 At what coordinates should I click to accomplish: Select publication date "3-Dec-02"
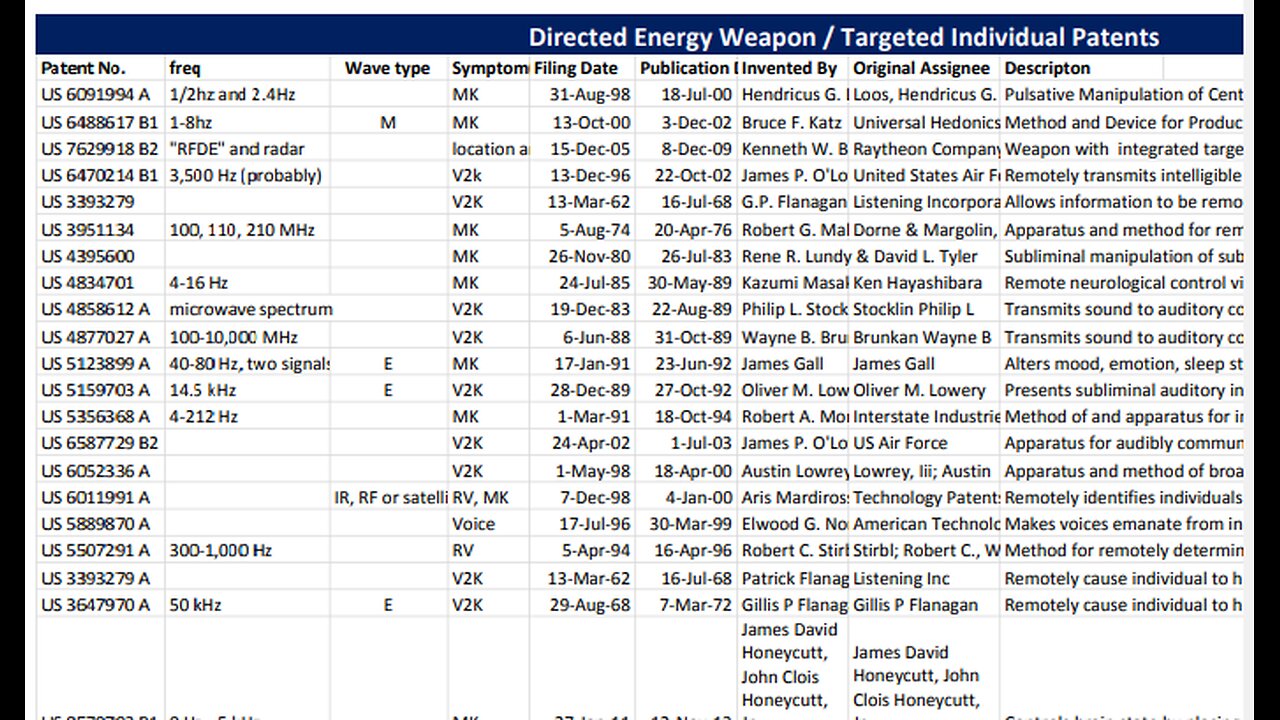pos(697,122)
